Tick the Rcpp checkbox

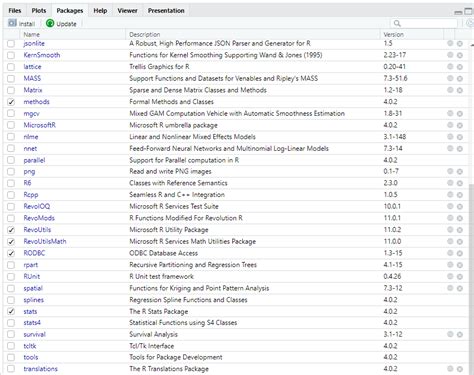pyautogui.click(x=11, y=195)
